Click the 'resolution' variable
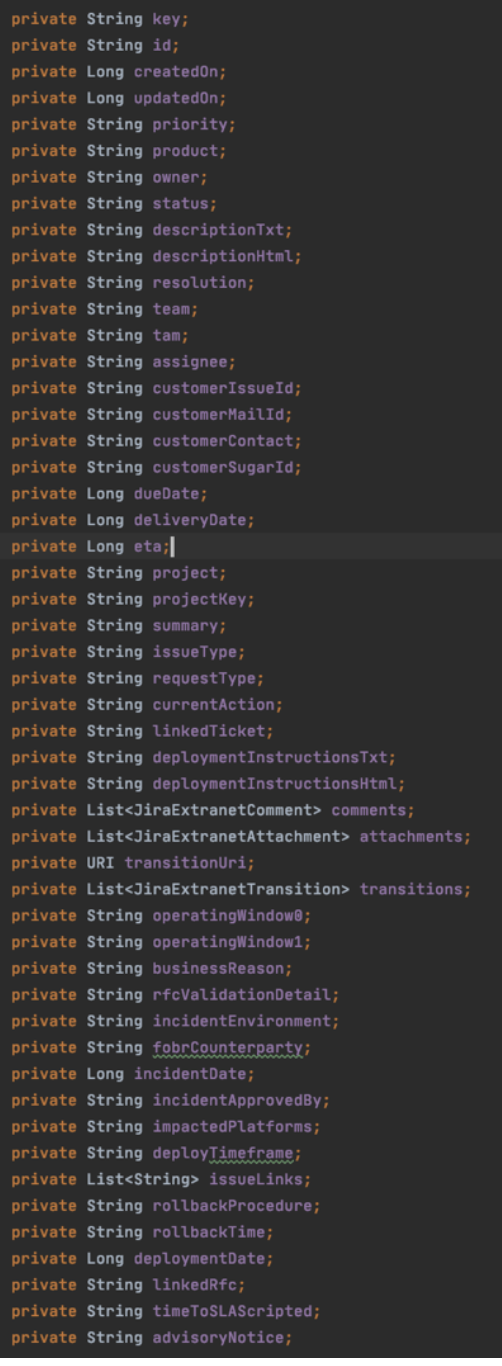Image resolution: width=502 pixels, height=1366 pixels. [x=198, y=282]
